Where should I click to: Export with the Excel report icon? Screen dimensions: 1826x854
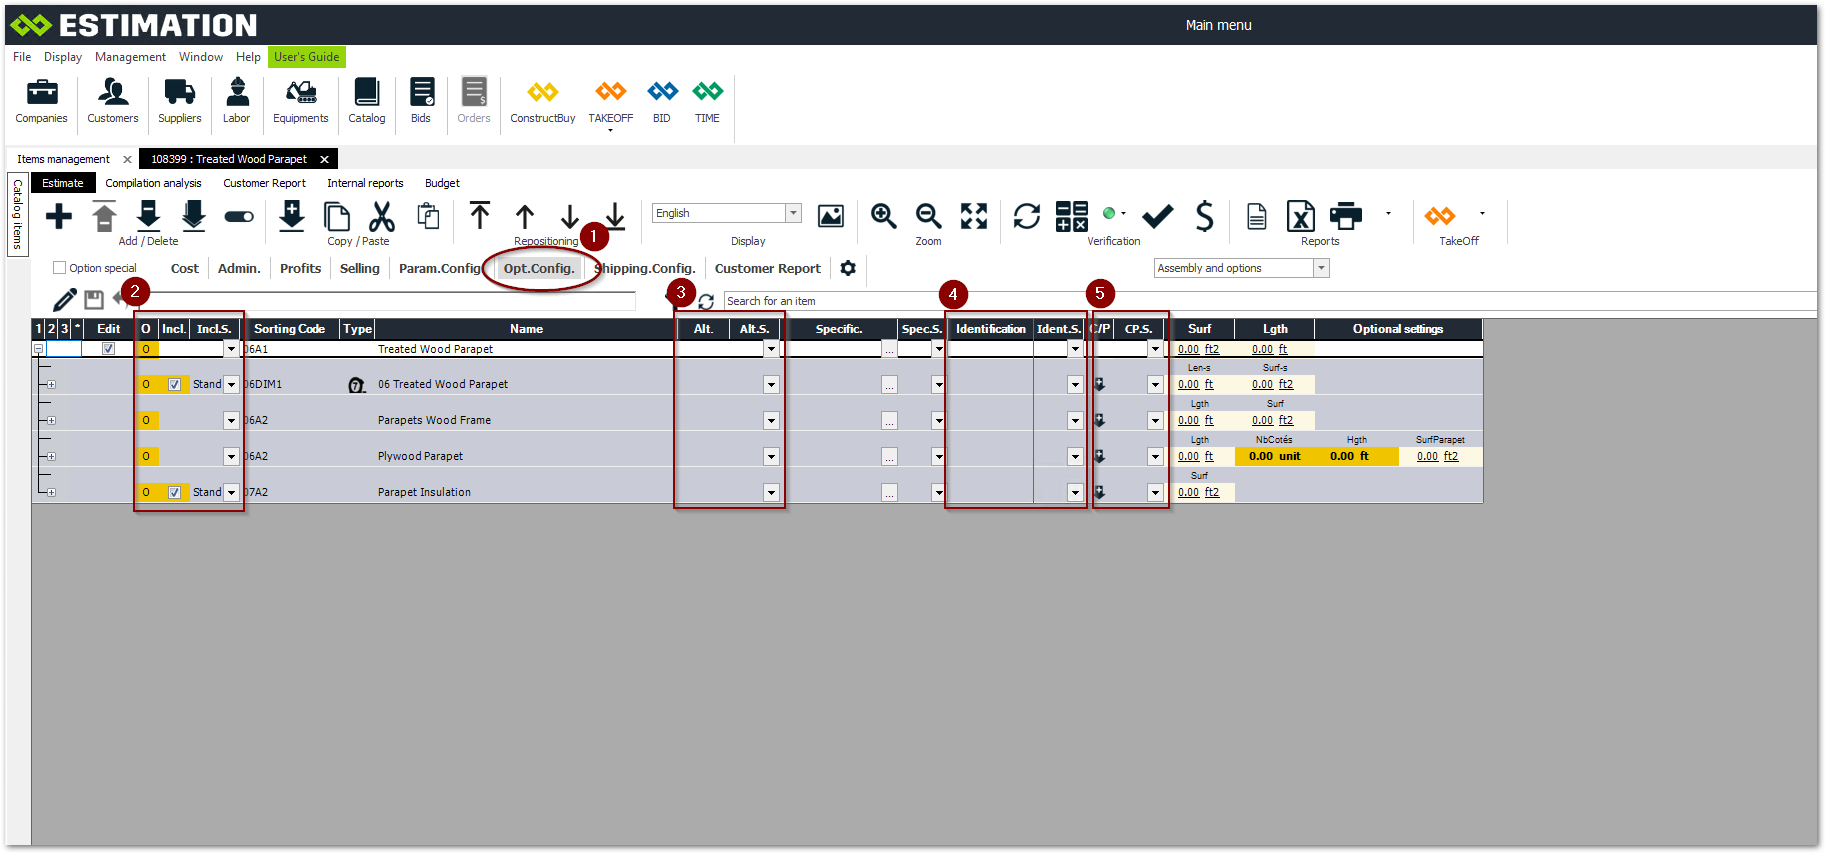(1300, 216)
